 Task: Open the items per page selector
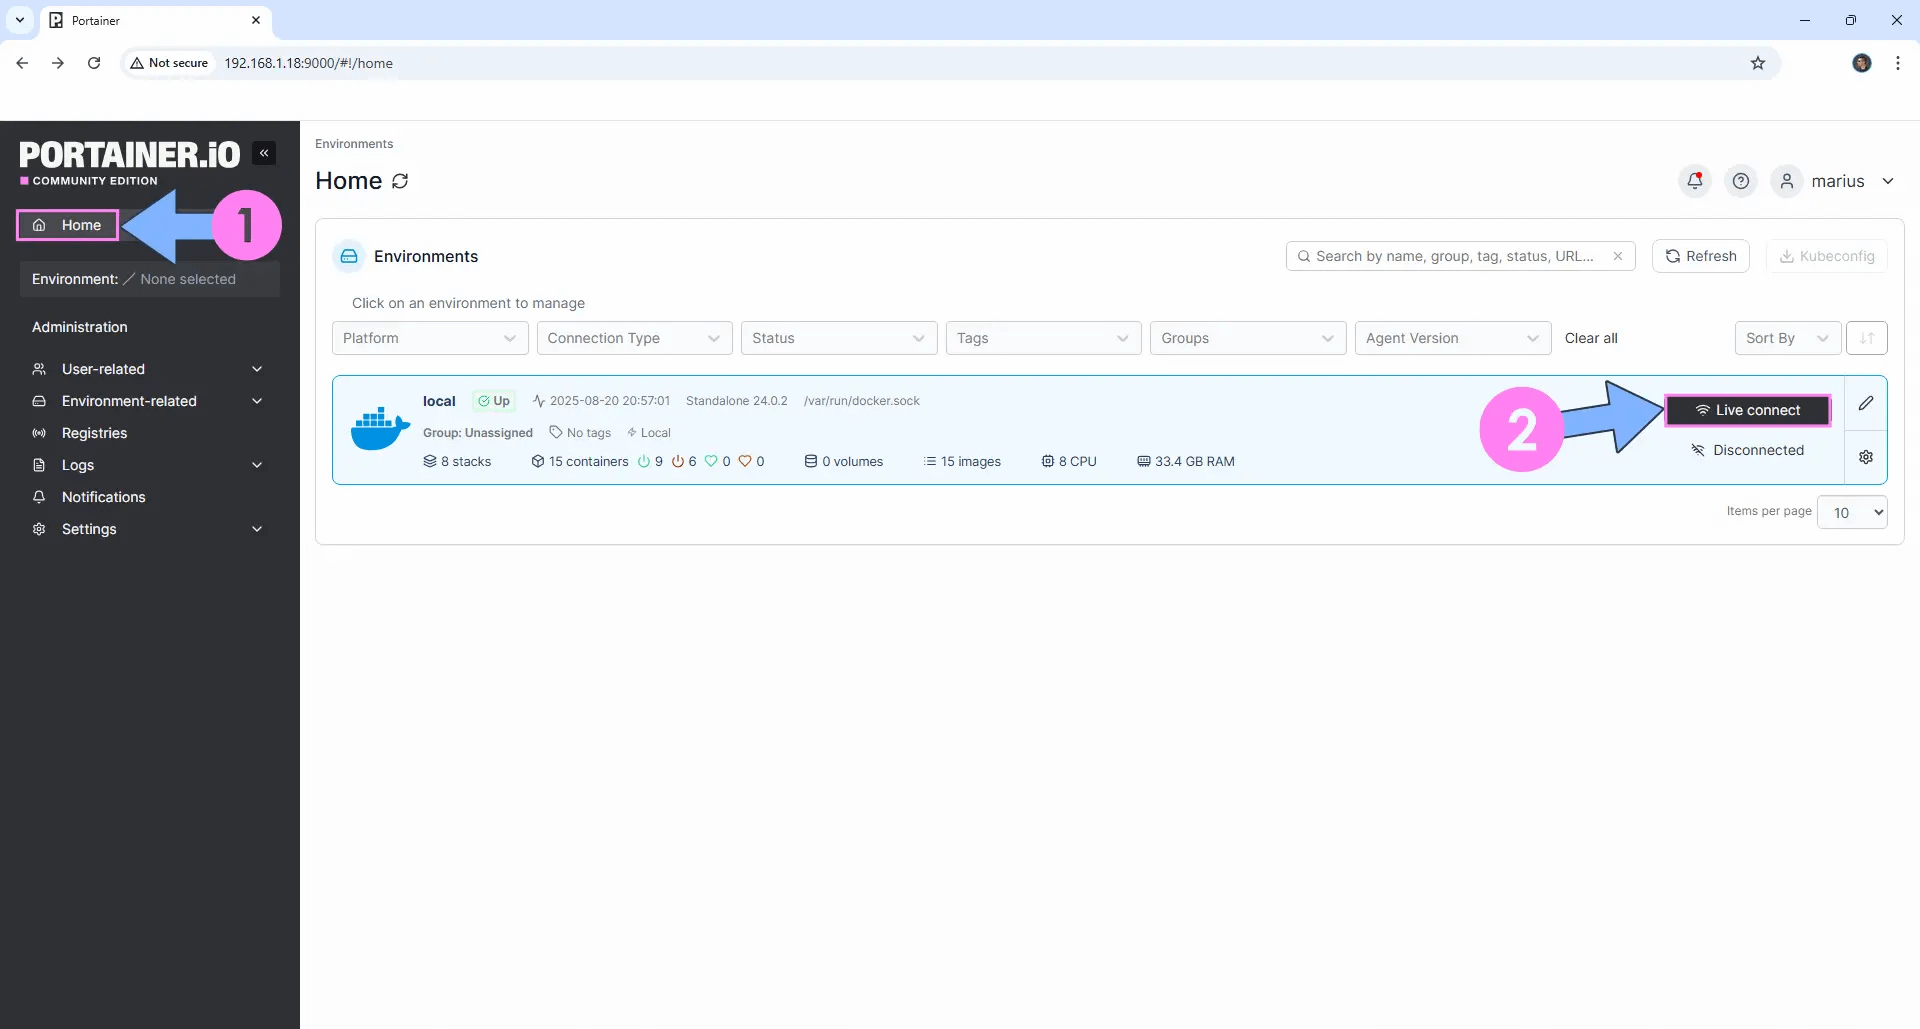pos(1853,512)
